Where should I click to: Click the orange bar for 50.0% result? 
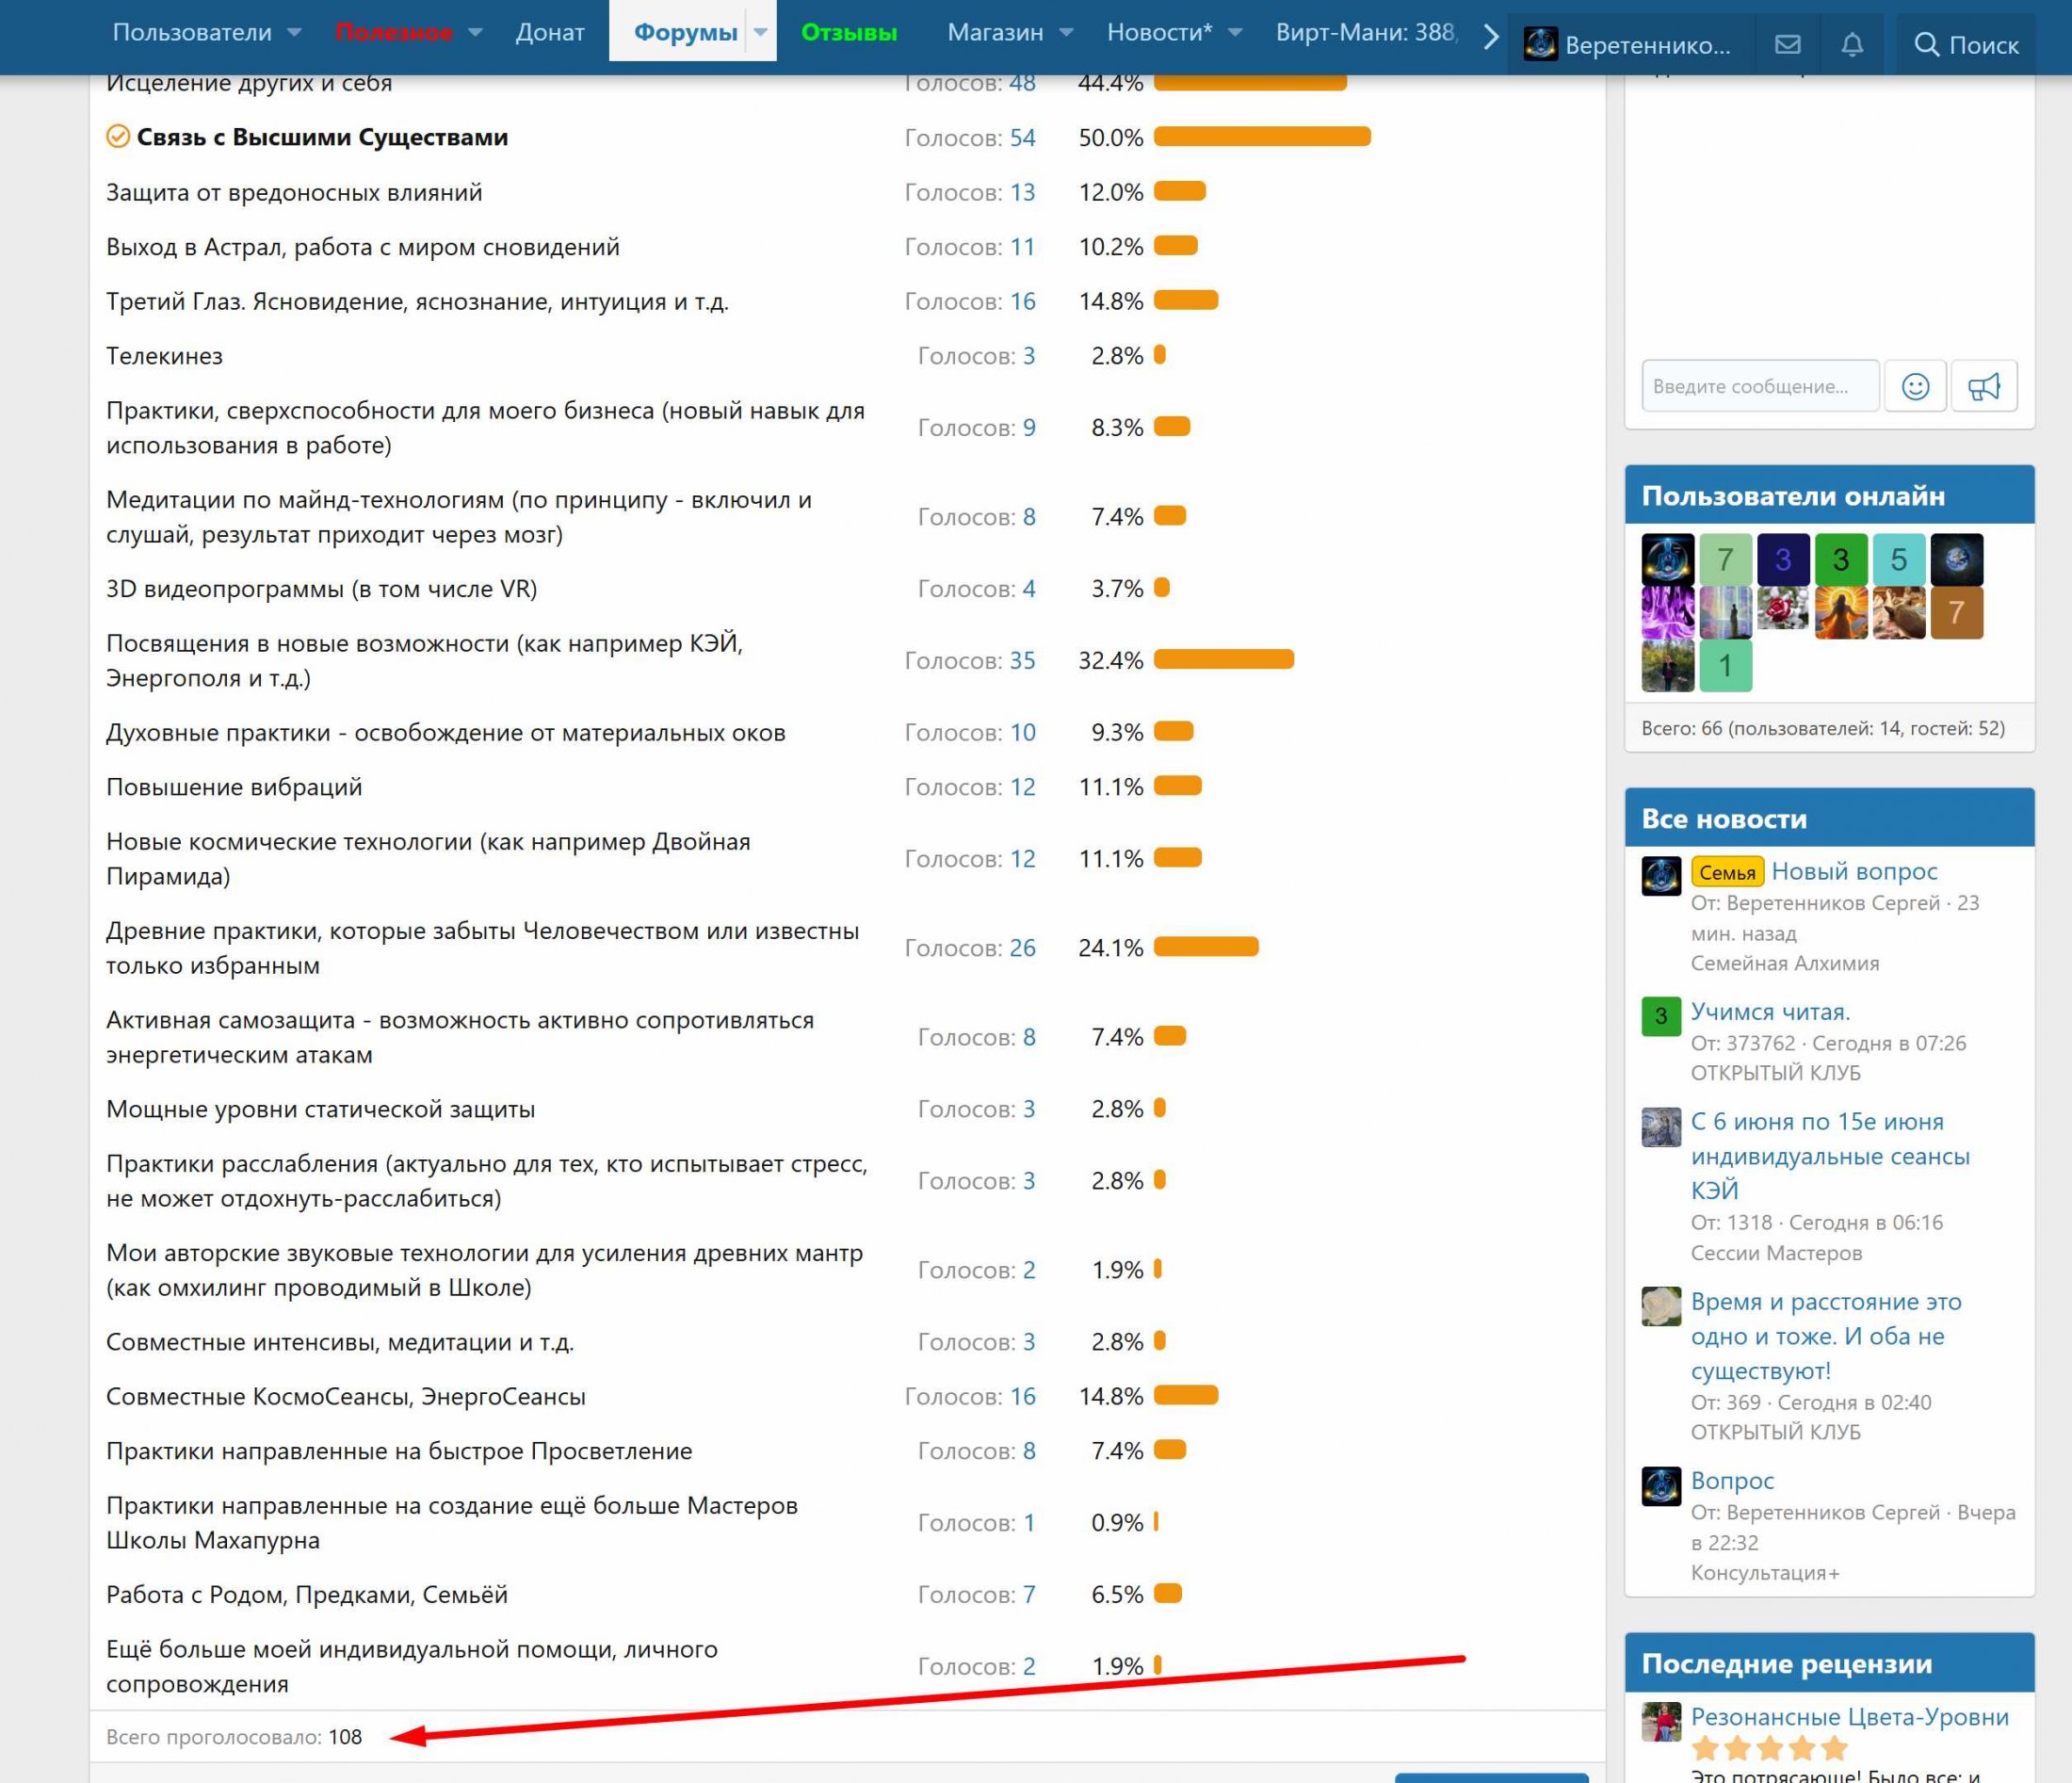click(1261, 137)
